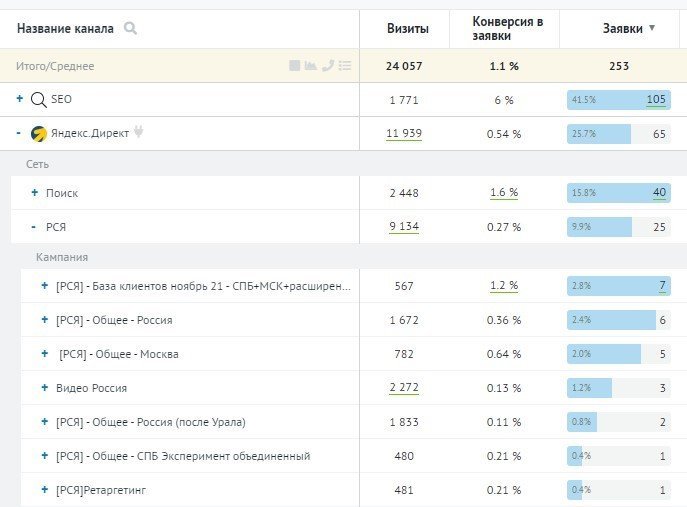
Task: Click the search icon beside Название канала
Action: (x=130, y=28)
